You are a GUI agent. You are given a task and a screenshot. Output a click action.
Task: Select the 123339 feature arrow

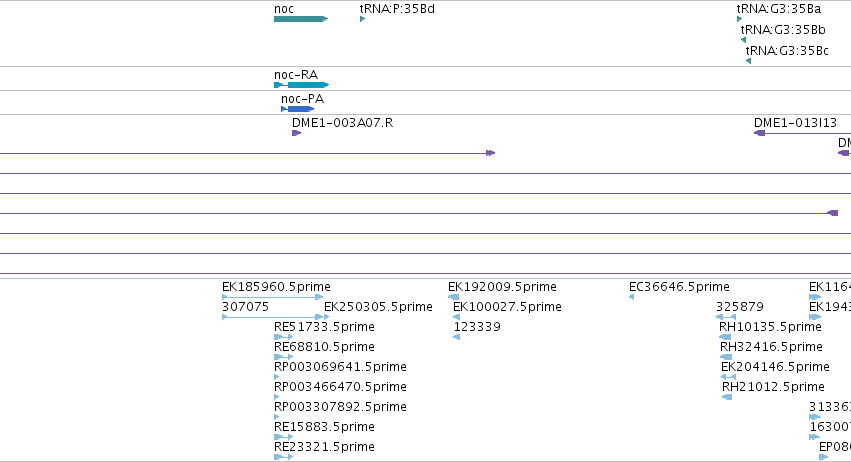[456, 337]
